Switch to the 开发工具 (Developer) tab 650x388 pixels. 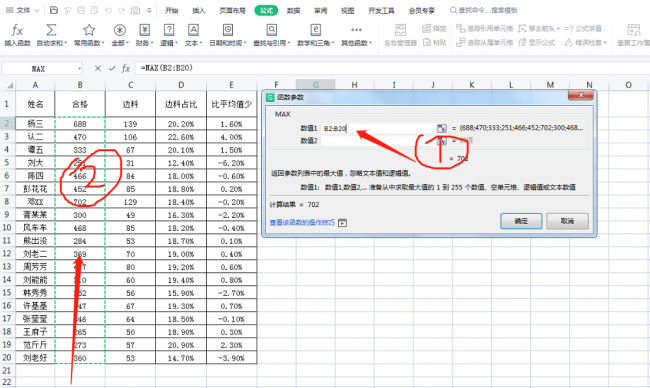click(x=381, y=10)
